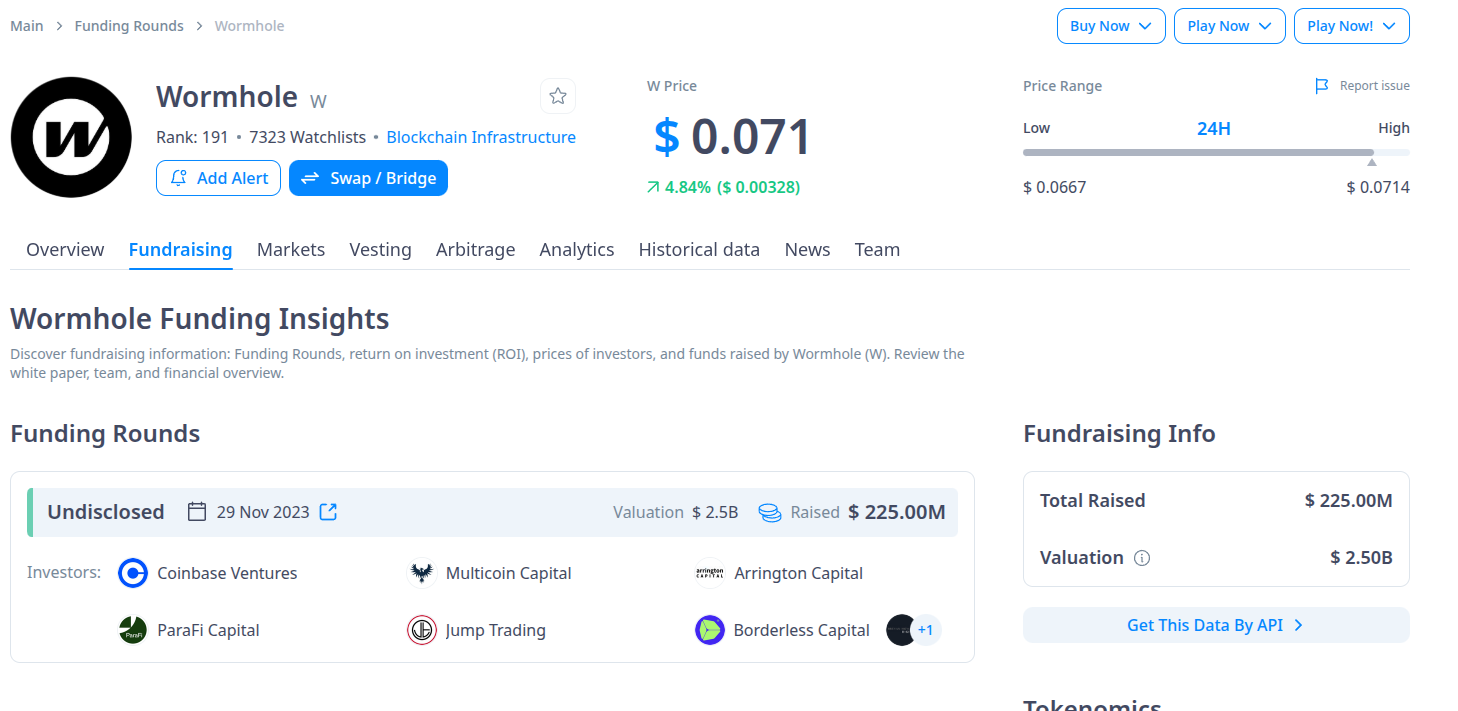The width and height of the screenshot is (1458, 711).
Task: Open Multicoin Capital investor name
Action: click(x=509, y=573)
